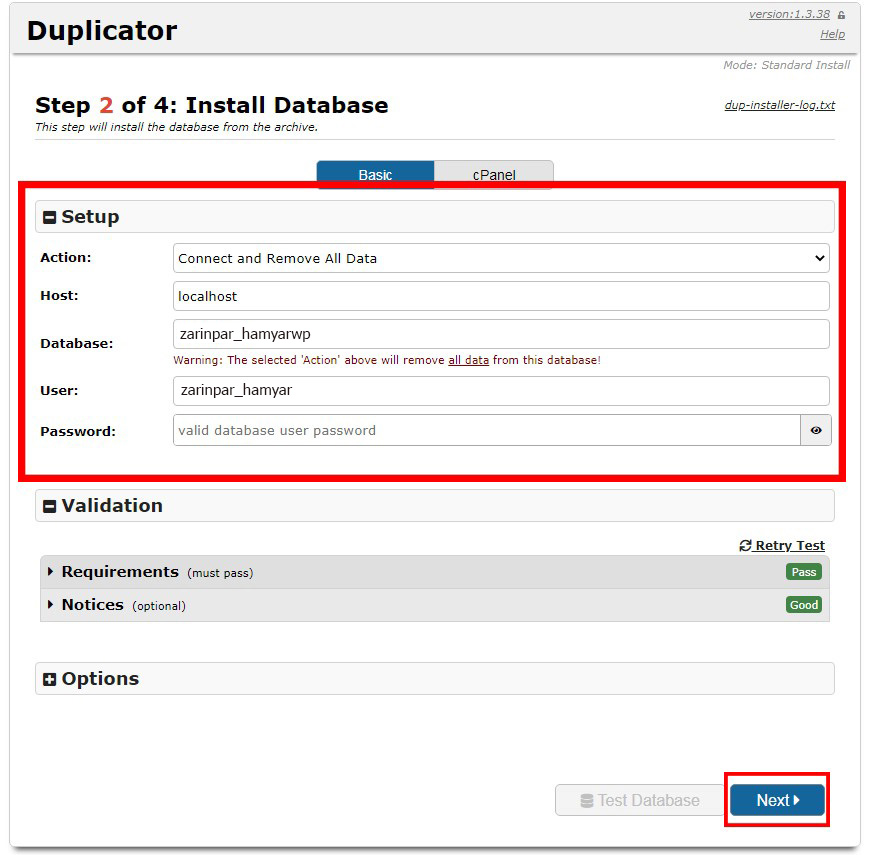Click the Test Database button
This screenshot has width=870, height=855.
[640, 800]
